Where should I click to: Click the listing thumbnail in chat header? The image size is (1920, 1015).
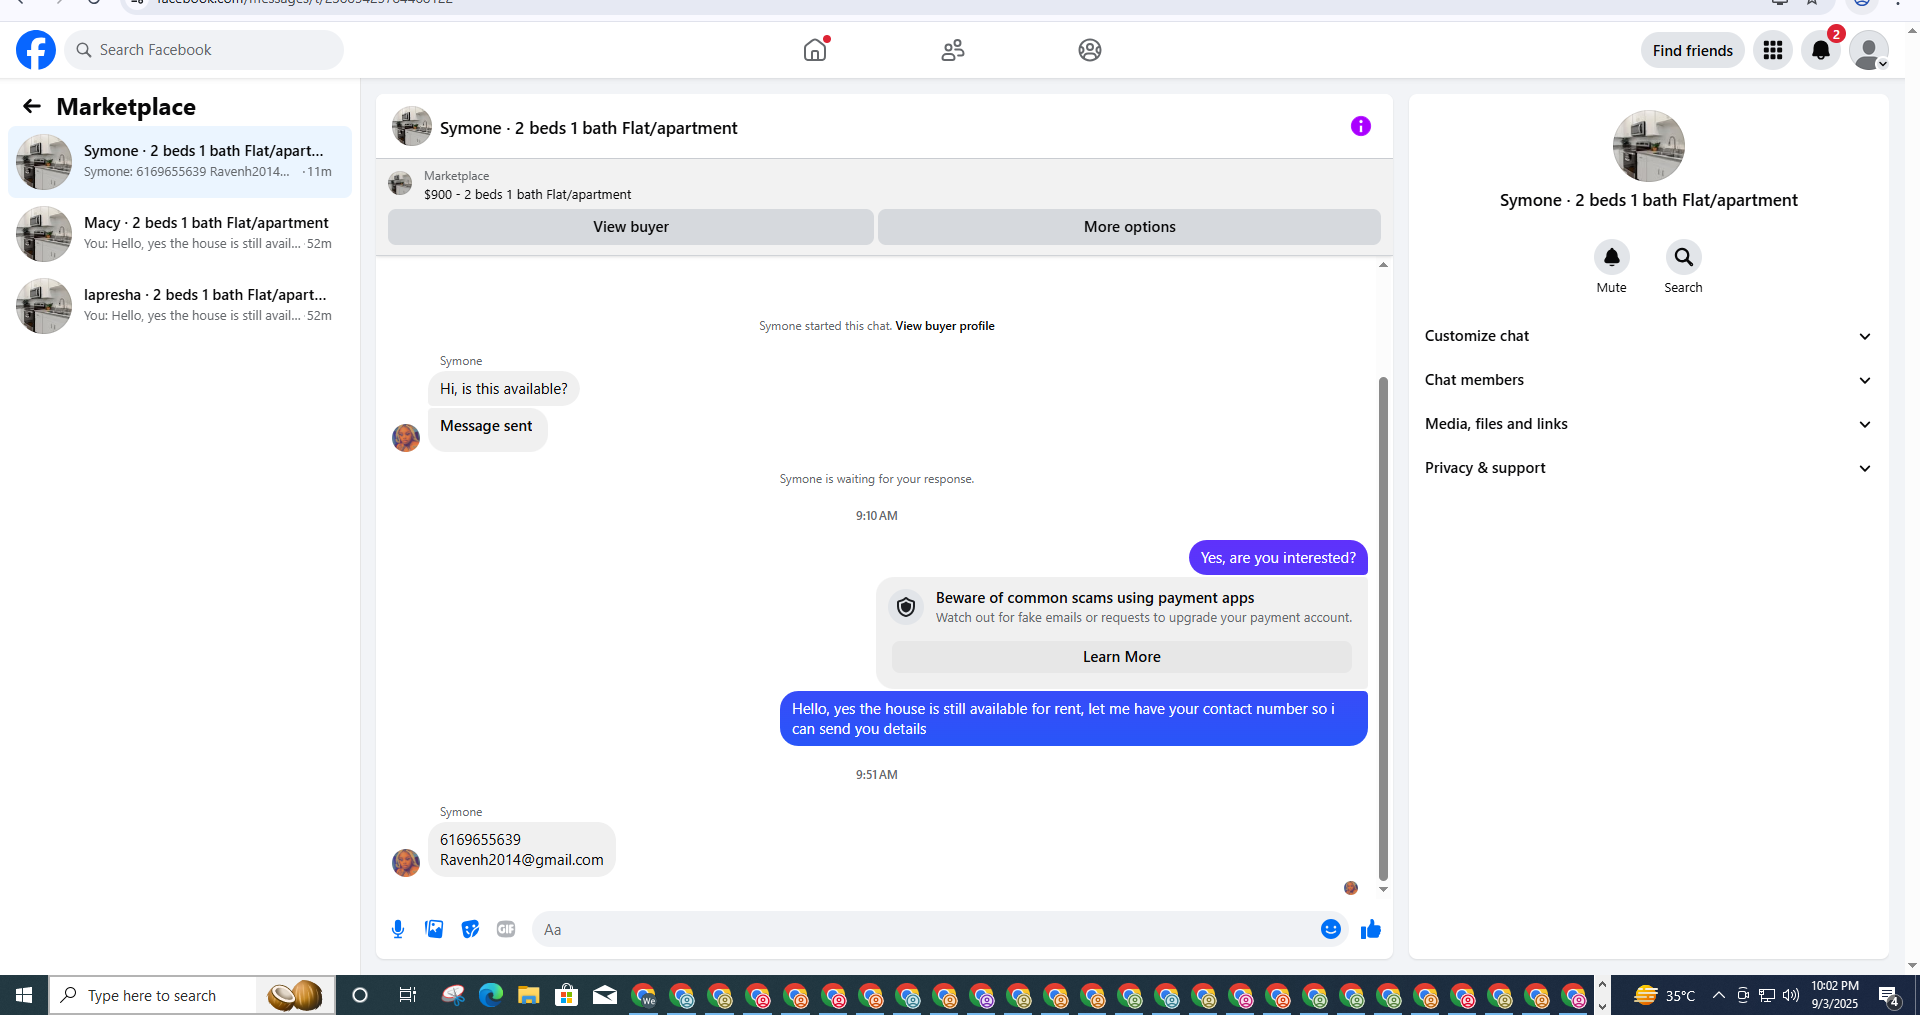click(412, 127)
